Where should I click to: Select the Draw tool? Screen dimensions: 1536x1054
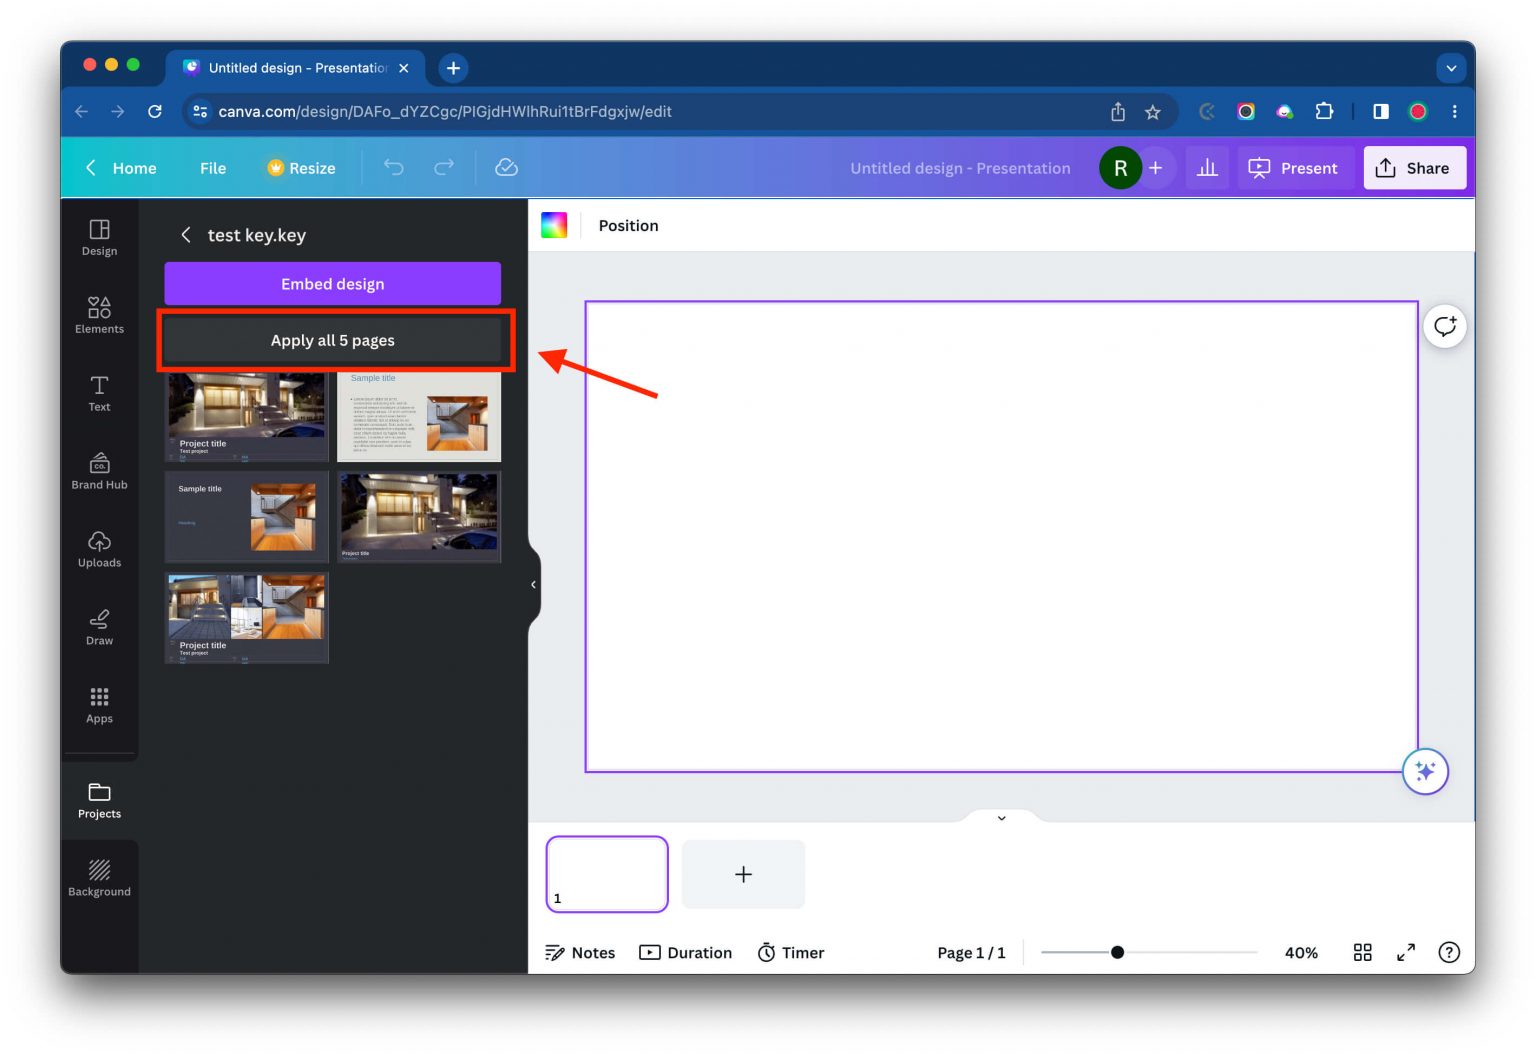[99, 627]
